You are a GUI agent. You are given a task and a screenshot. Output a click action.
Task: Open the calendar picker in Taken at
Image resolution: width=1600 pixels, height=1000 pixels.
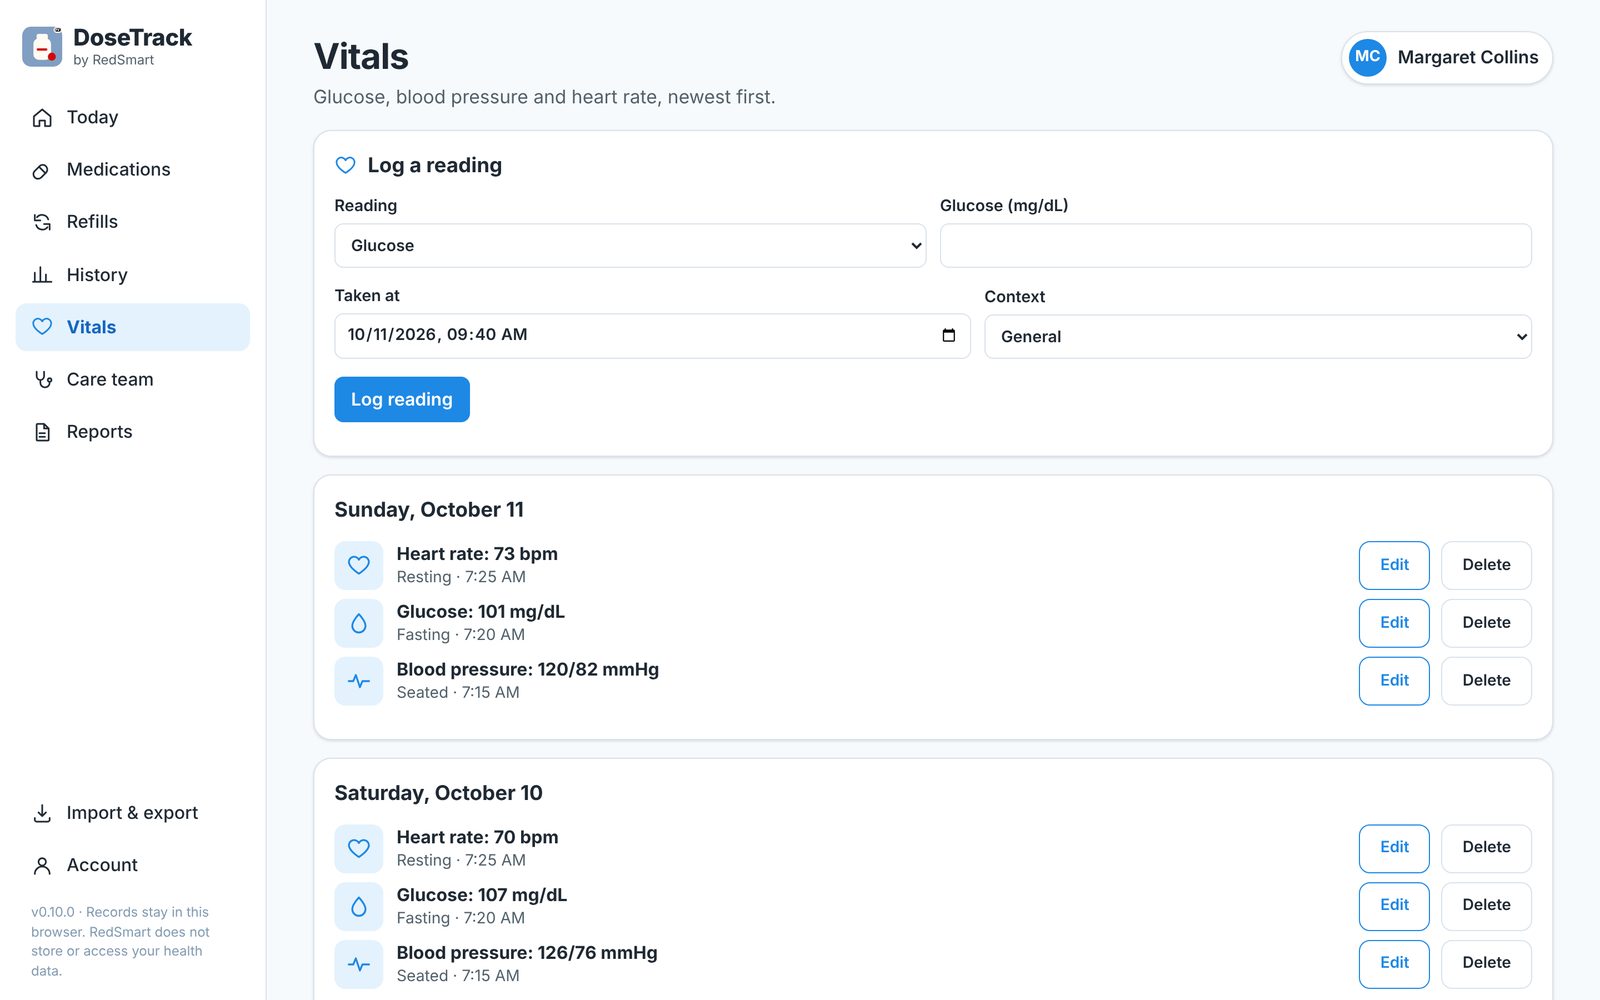pyautogui.click(x=949, y=335)
